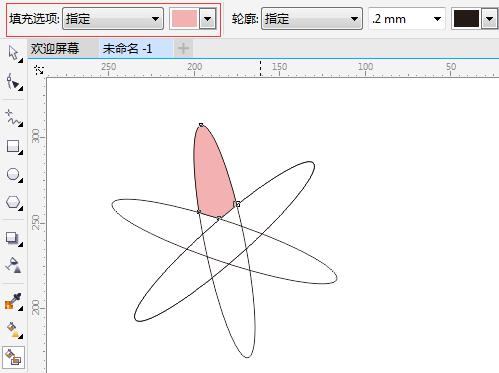Choose the Interactive Fill tool
The width and height of the screenshot is (499, 373).
pyautogui.click(x=13, y=330)
